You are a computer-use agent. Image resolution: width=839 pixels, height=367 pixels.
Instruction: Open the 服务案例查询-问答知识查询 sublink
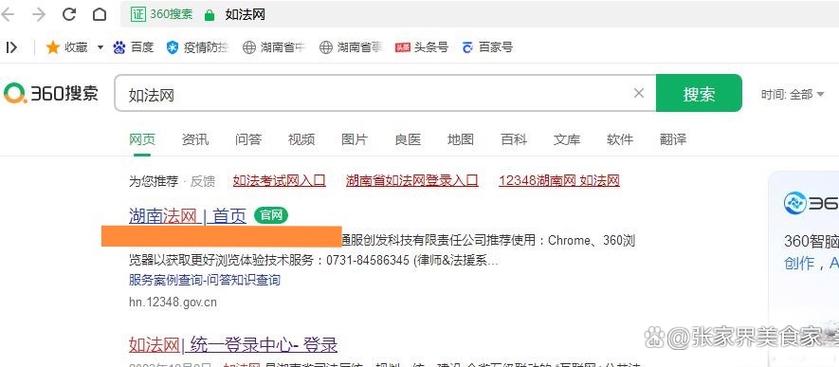[204, 280]
